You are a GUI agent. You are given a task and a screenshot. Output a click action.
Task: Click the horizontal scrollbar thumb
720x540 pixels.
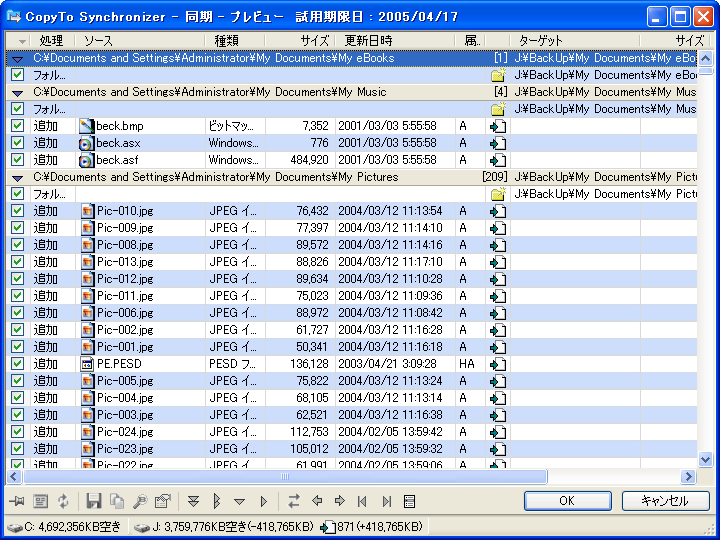pyautogui.click(x=285, y=476)
